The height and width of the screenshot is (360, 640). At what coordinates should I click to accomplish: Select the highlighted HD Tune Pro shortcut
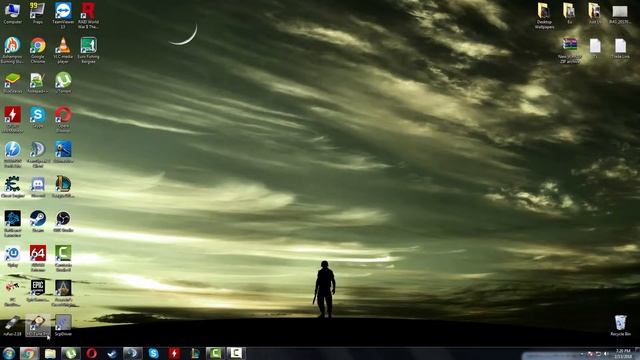(x=38, y=325)
